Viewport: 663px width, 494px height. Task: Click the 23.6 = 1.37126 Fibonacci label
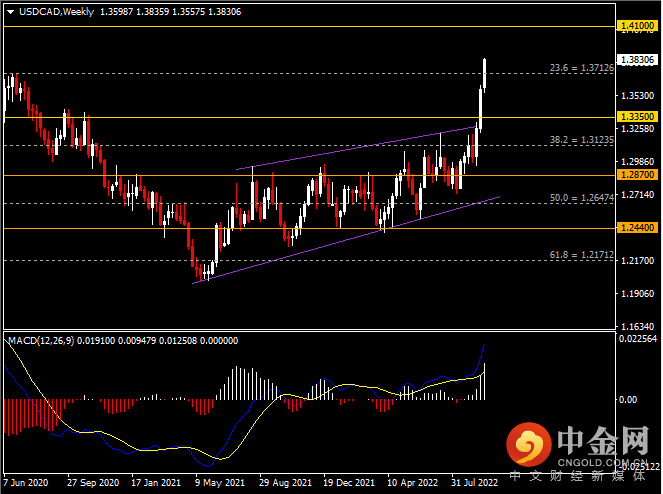tap(581, 68)
